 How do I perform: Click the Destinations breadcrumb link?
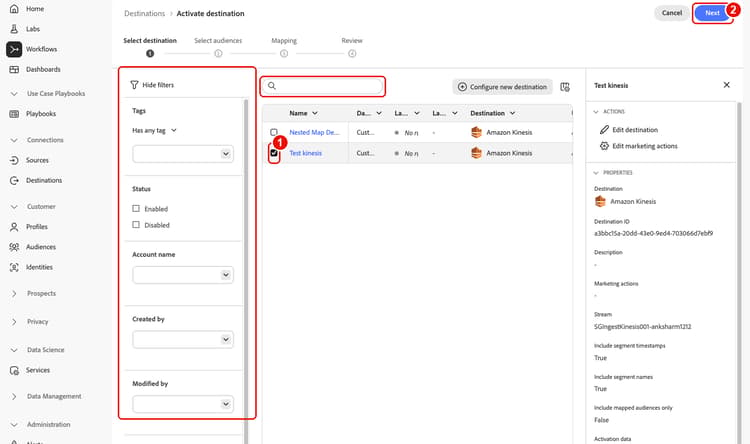click(x=144, y=13)
